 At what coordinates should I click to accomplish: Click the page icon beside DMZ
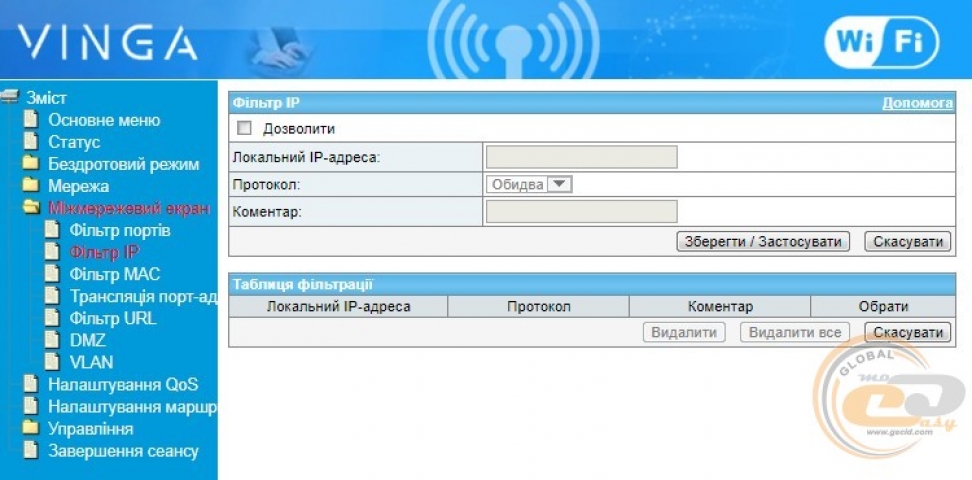click(x=53, y=340)
